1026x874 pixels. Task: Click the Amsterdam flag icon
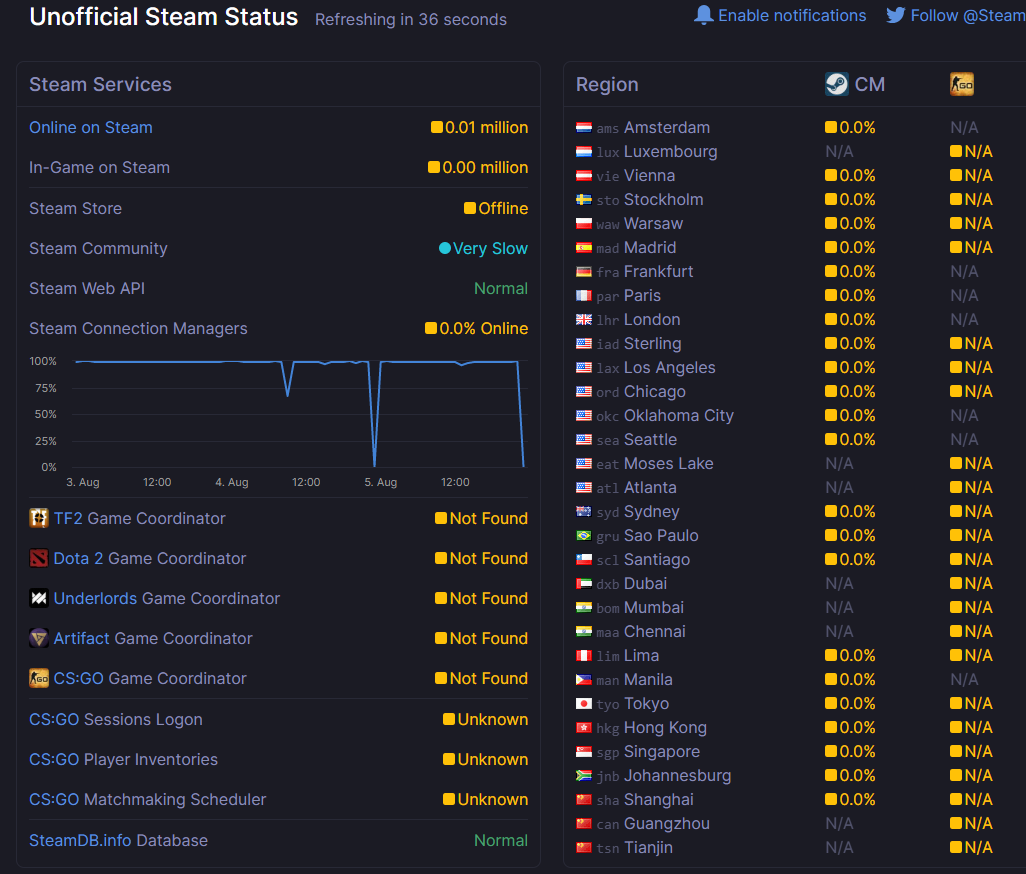click(x=584, y=128)
